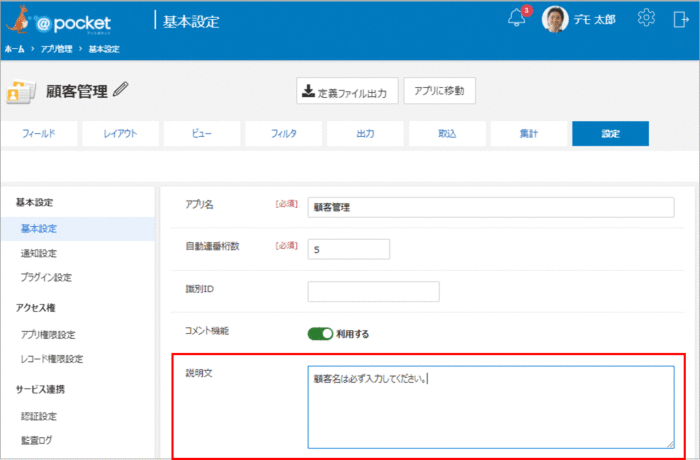Click the 顧客管理 app icon
This screenshot has width=700, height=460.
pos(21,92)
